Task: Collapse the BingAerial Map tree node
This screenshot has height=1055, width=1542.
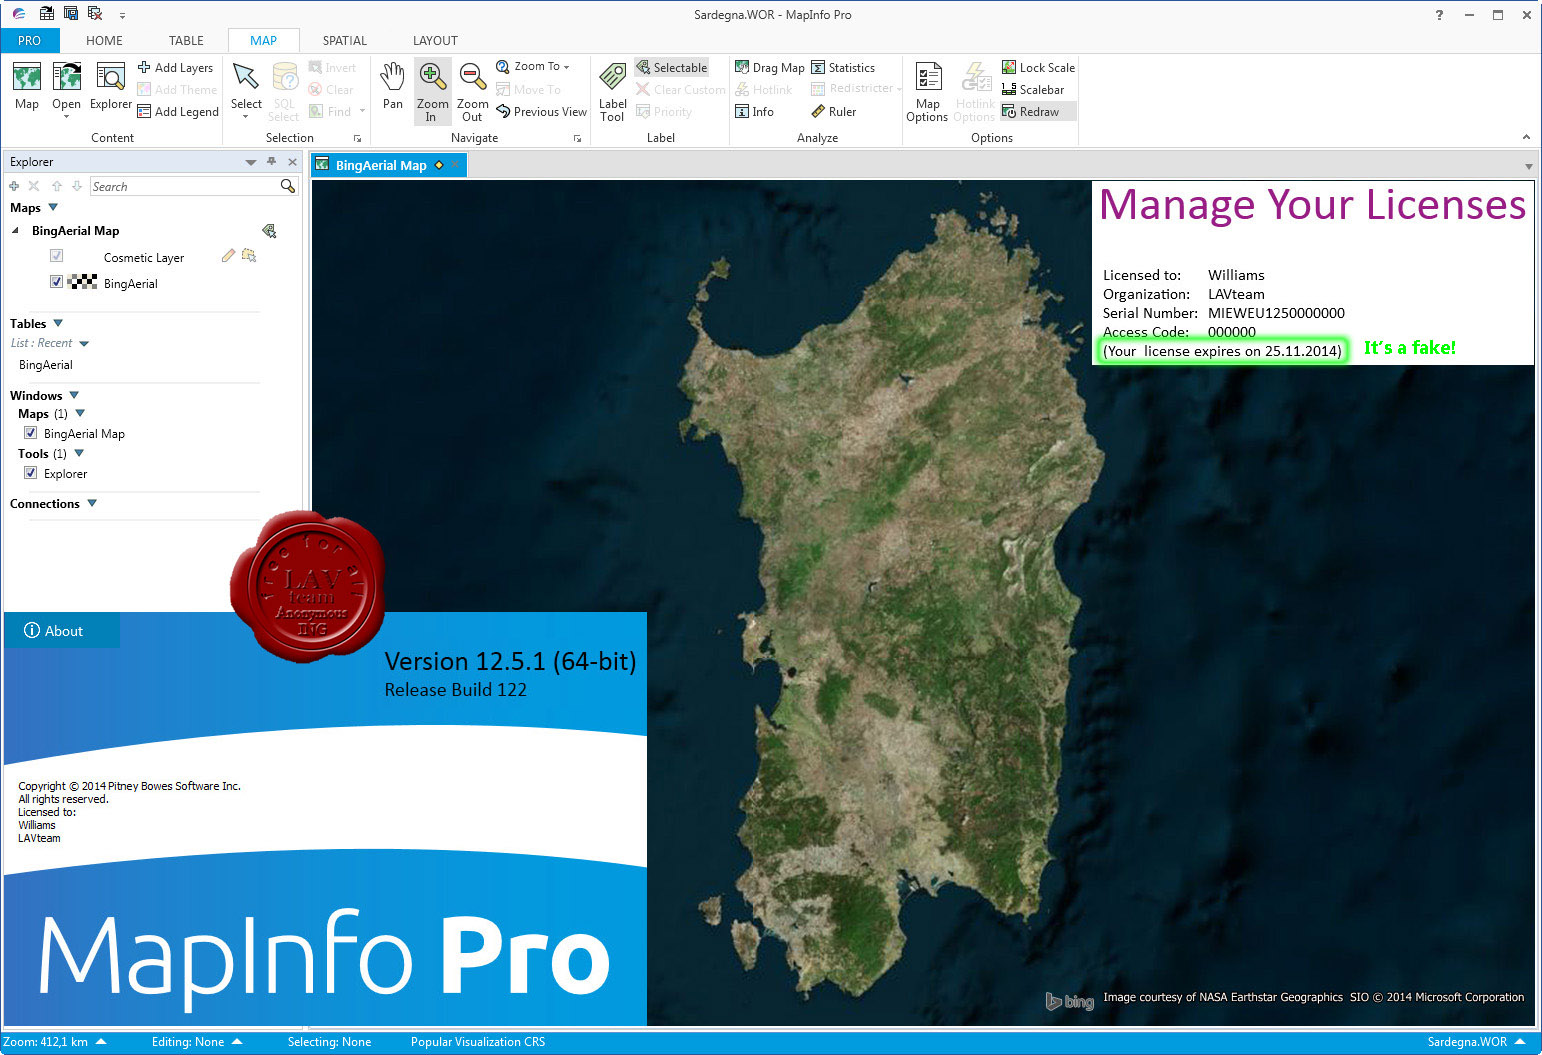Action: coord(15,230)
